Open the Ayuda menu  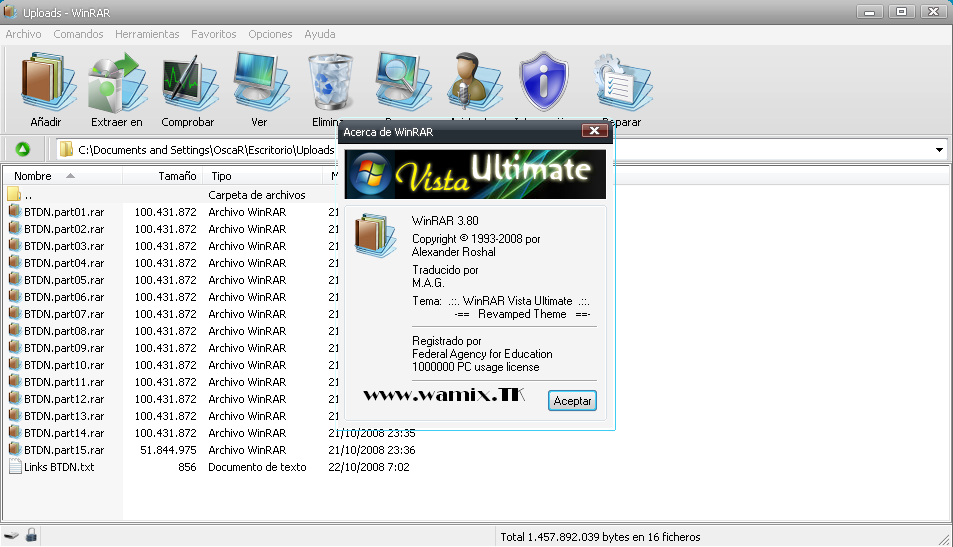coord(320,34)
